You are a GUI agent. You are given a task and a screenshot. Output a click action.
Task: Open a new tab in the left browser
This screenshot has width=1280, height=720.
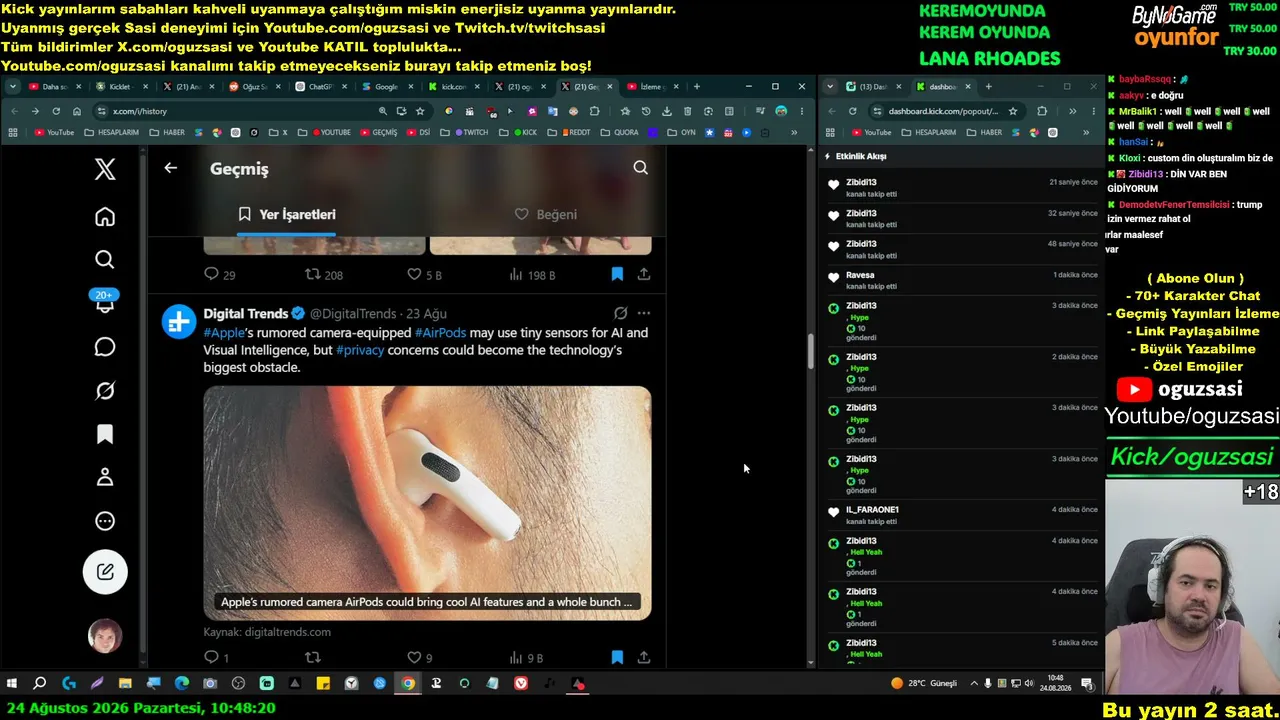pos(697,87)
